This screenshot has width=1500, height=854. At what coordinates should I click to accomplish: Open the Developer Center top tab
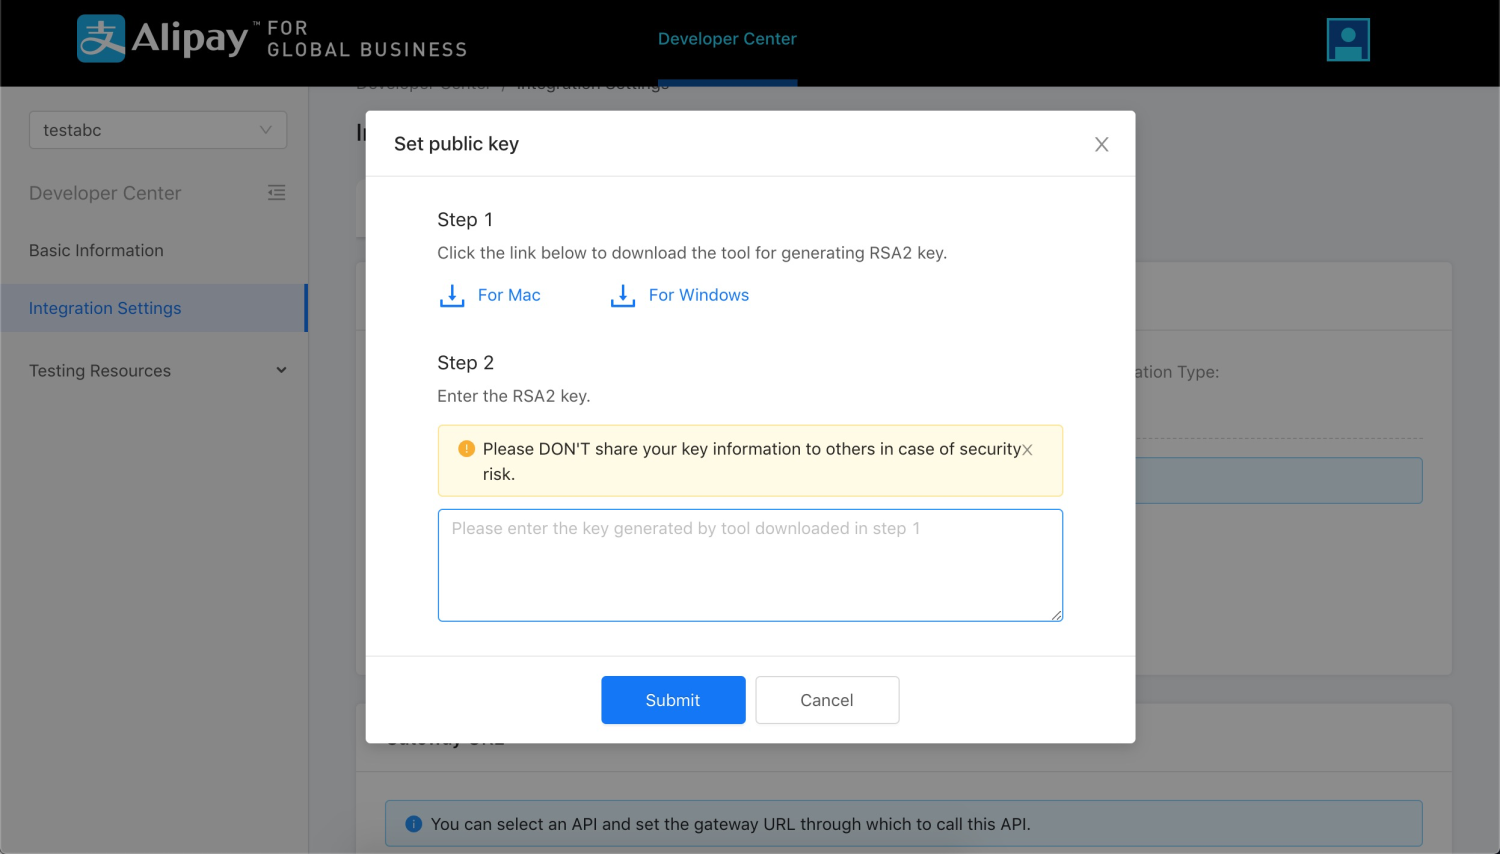tap(727, 39)
